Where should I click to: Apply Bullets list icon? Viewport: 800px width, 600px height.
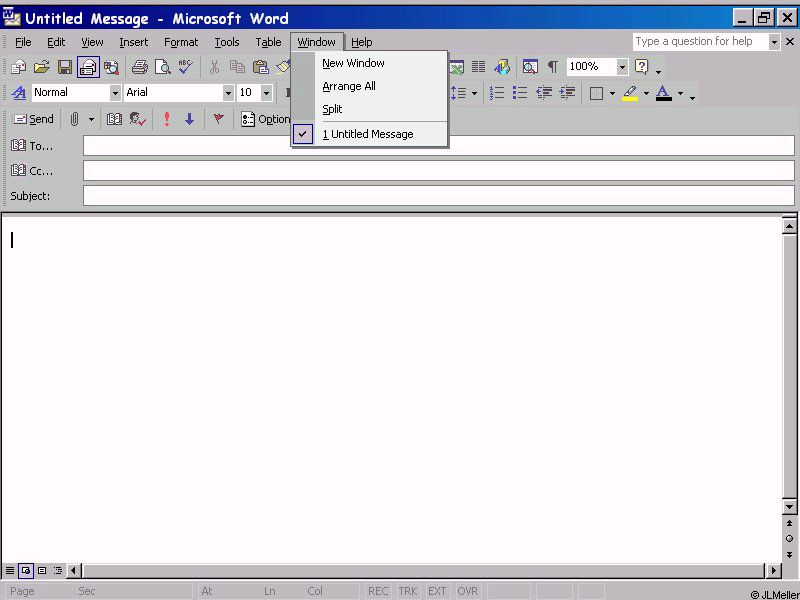pos(520,93)
